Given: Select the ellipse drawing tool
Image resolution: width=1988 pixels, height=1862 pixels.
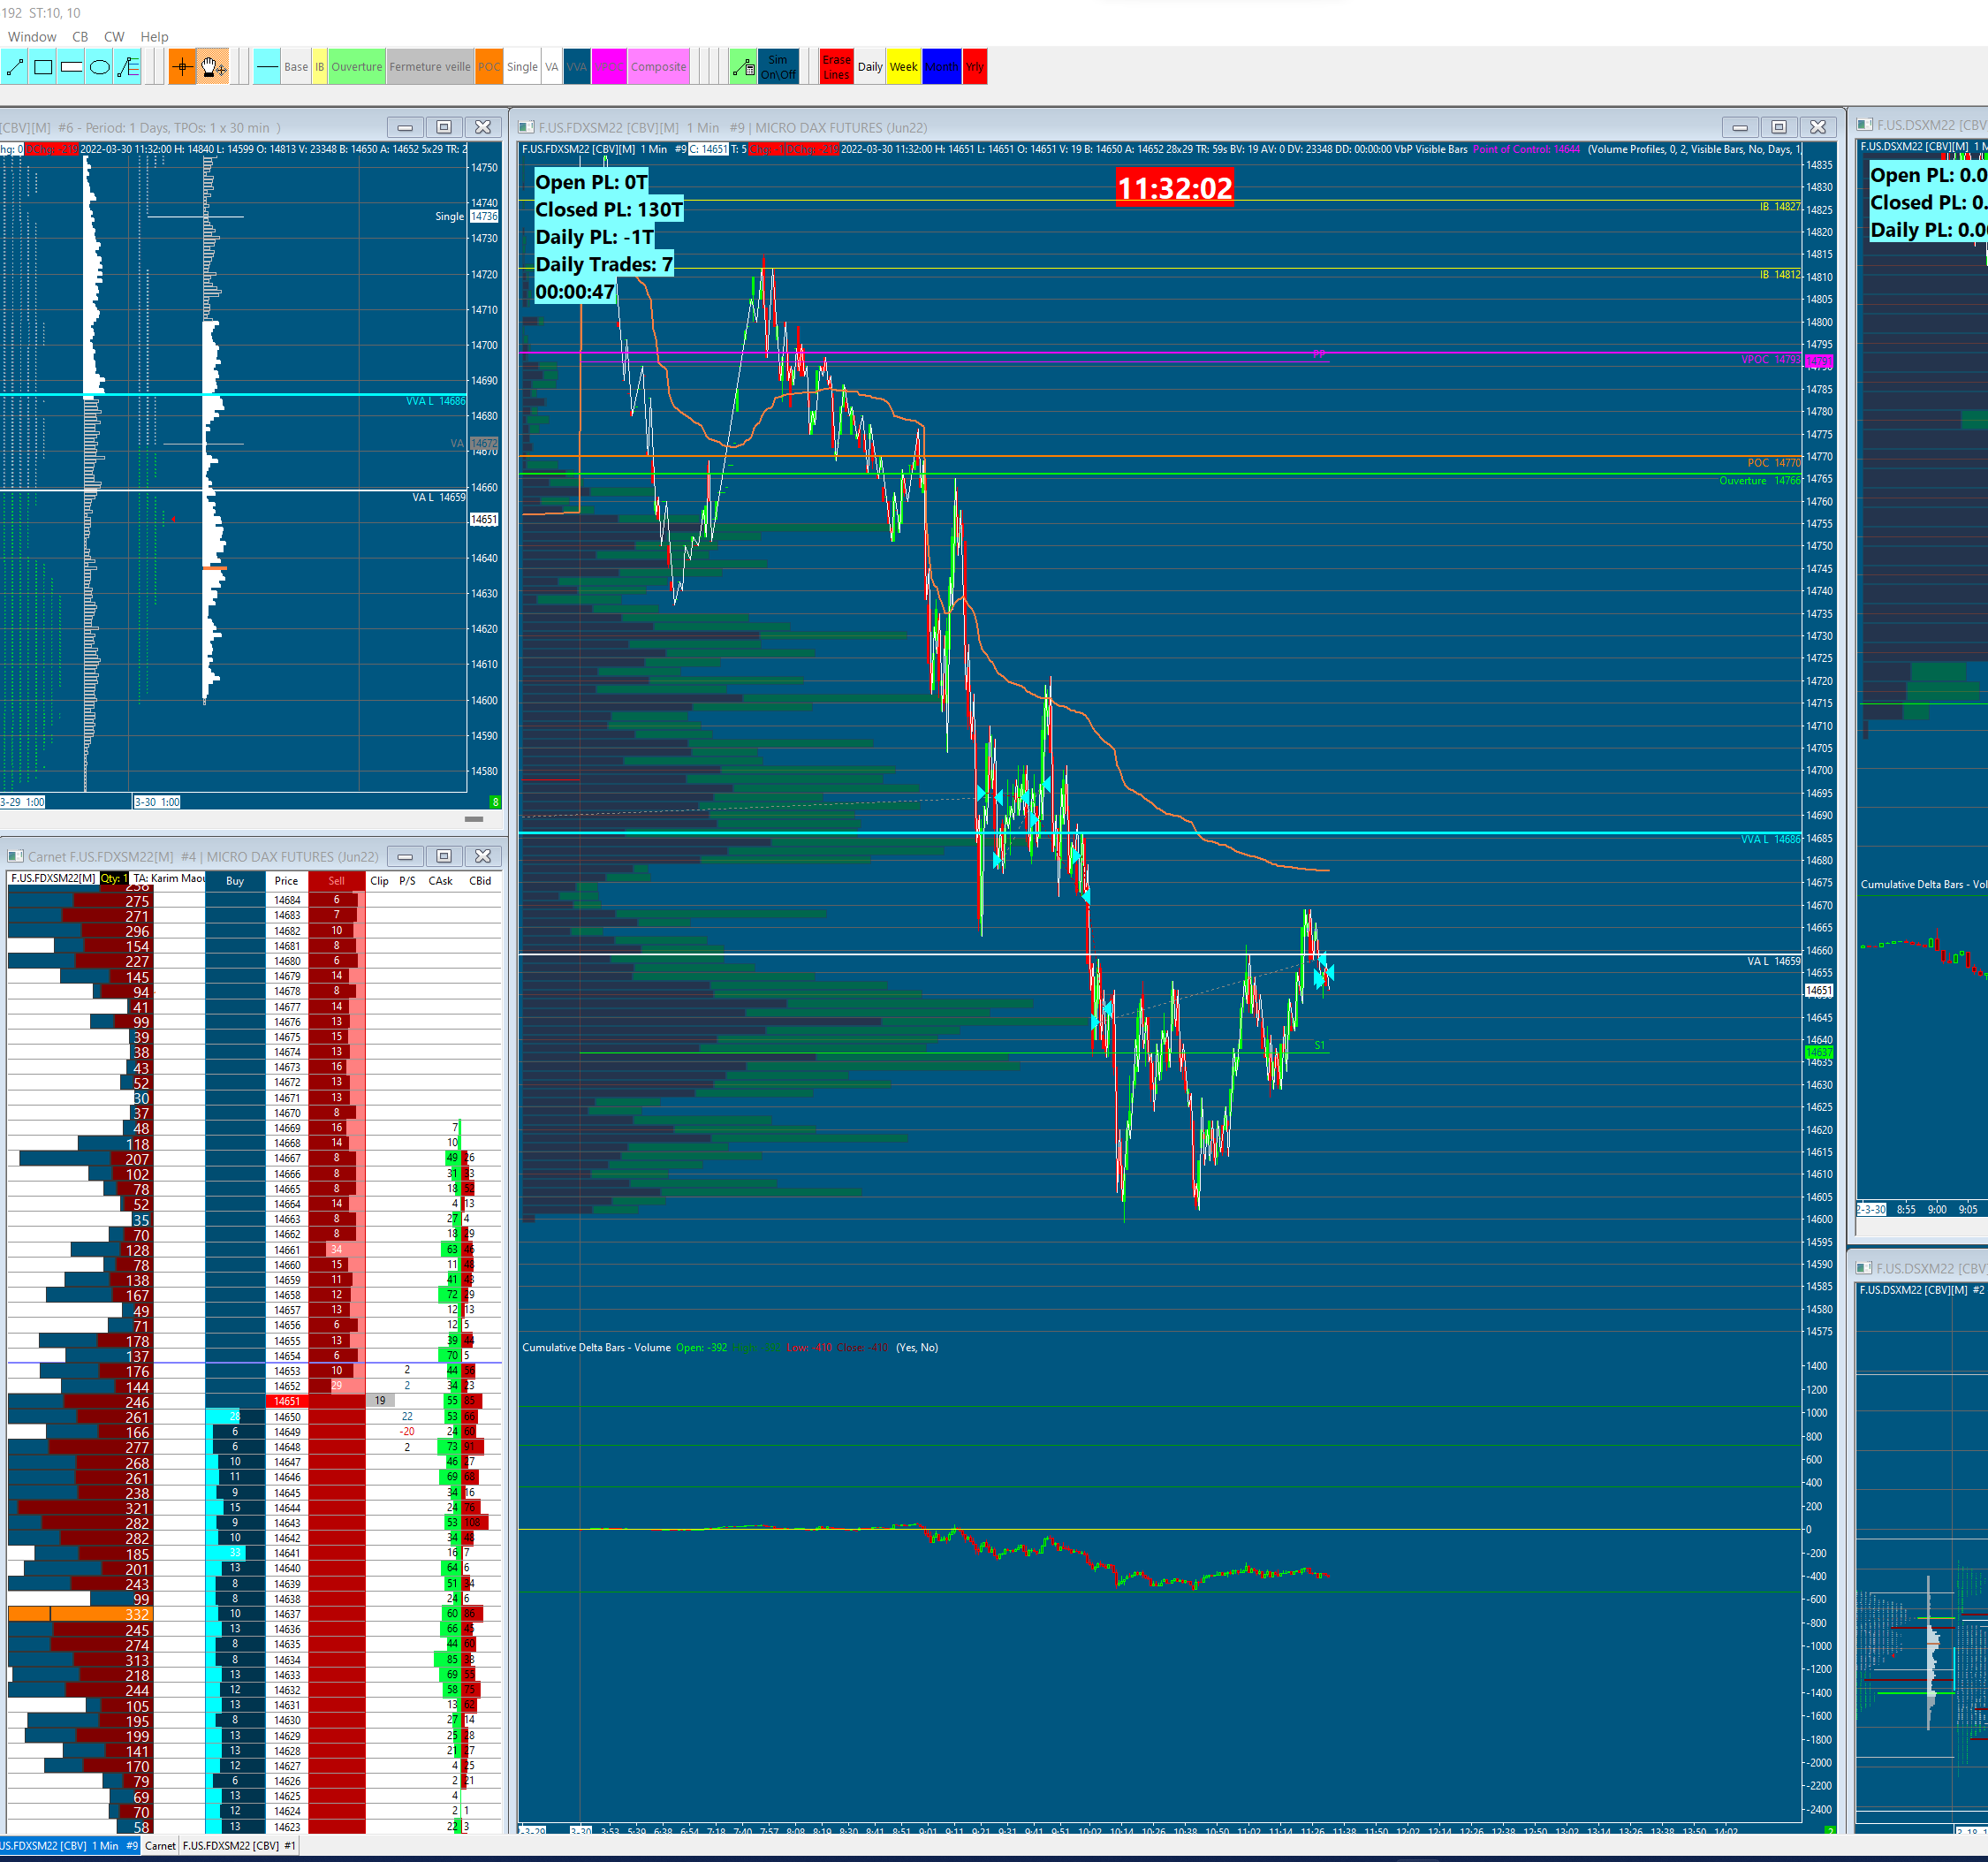Looking at the screenshot, I should pyautogui.click(x=99, y=67).
